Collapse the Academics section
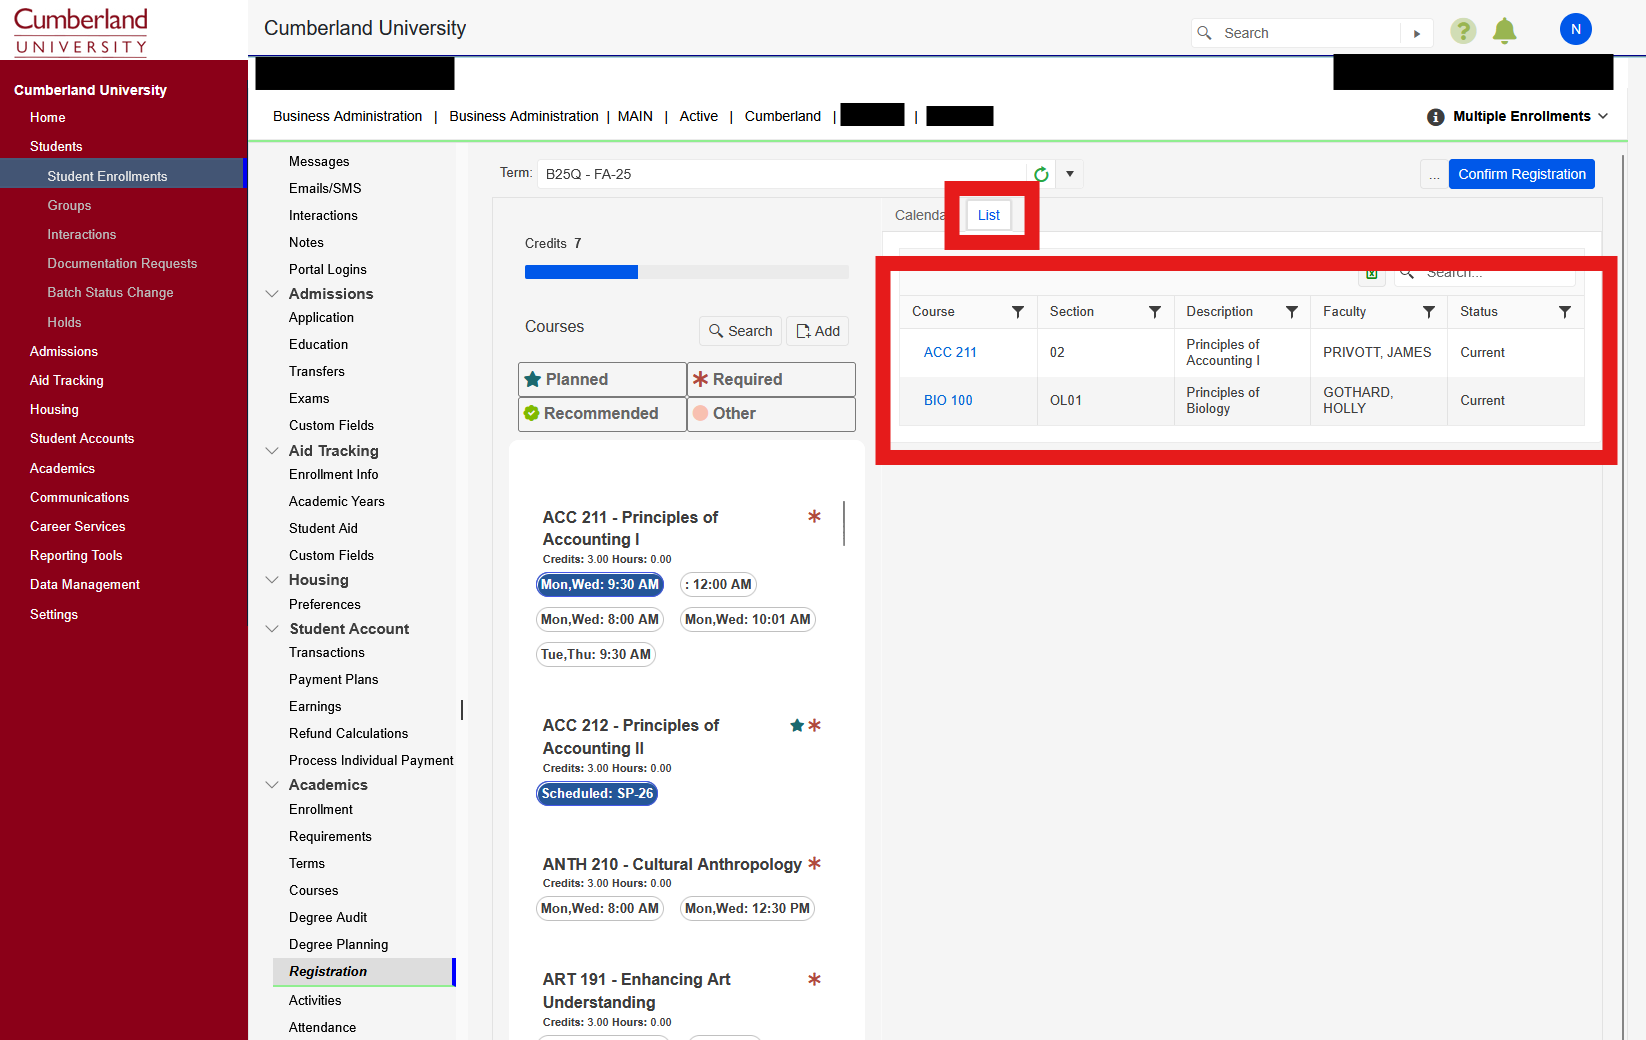The width and height of the screenshot is (1646, 1040). click(x=272, y=785)
